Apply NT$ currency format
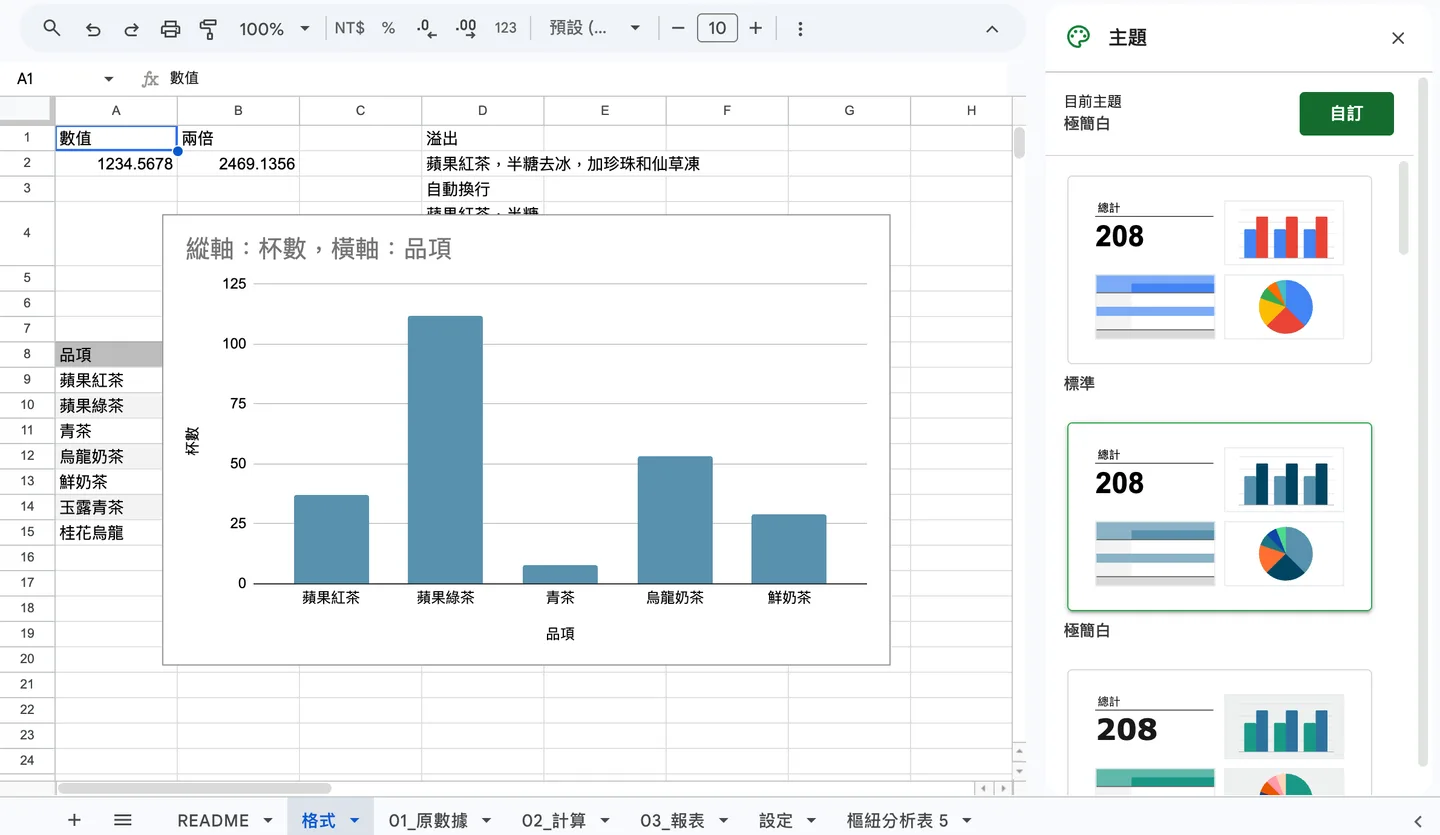Viewport: 1440px width, 835px height. coord(349,29)
